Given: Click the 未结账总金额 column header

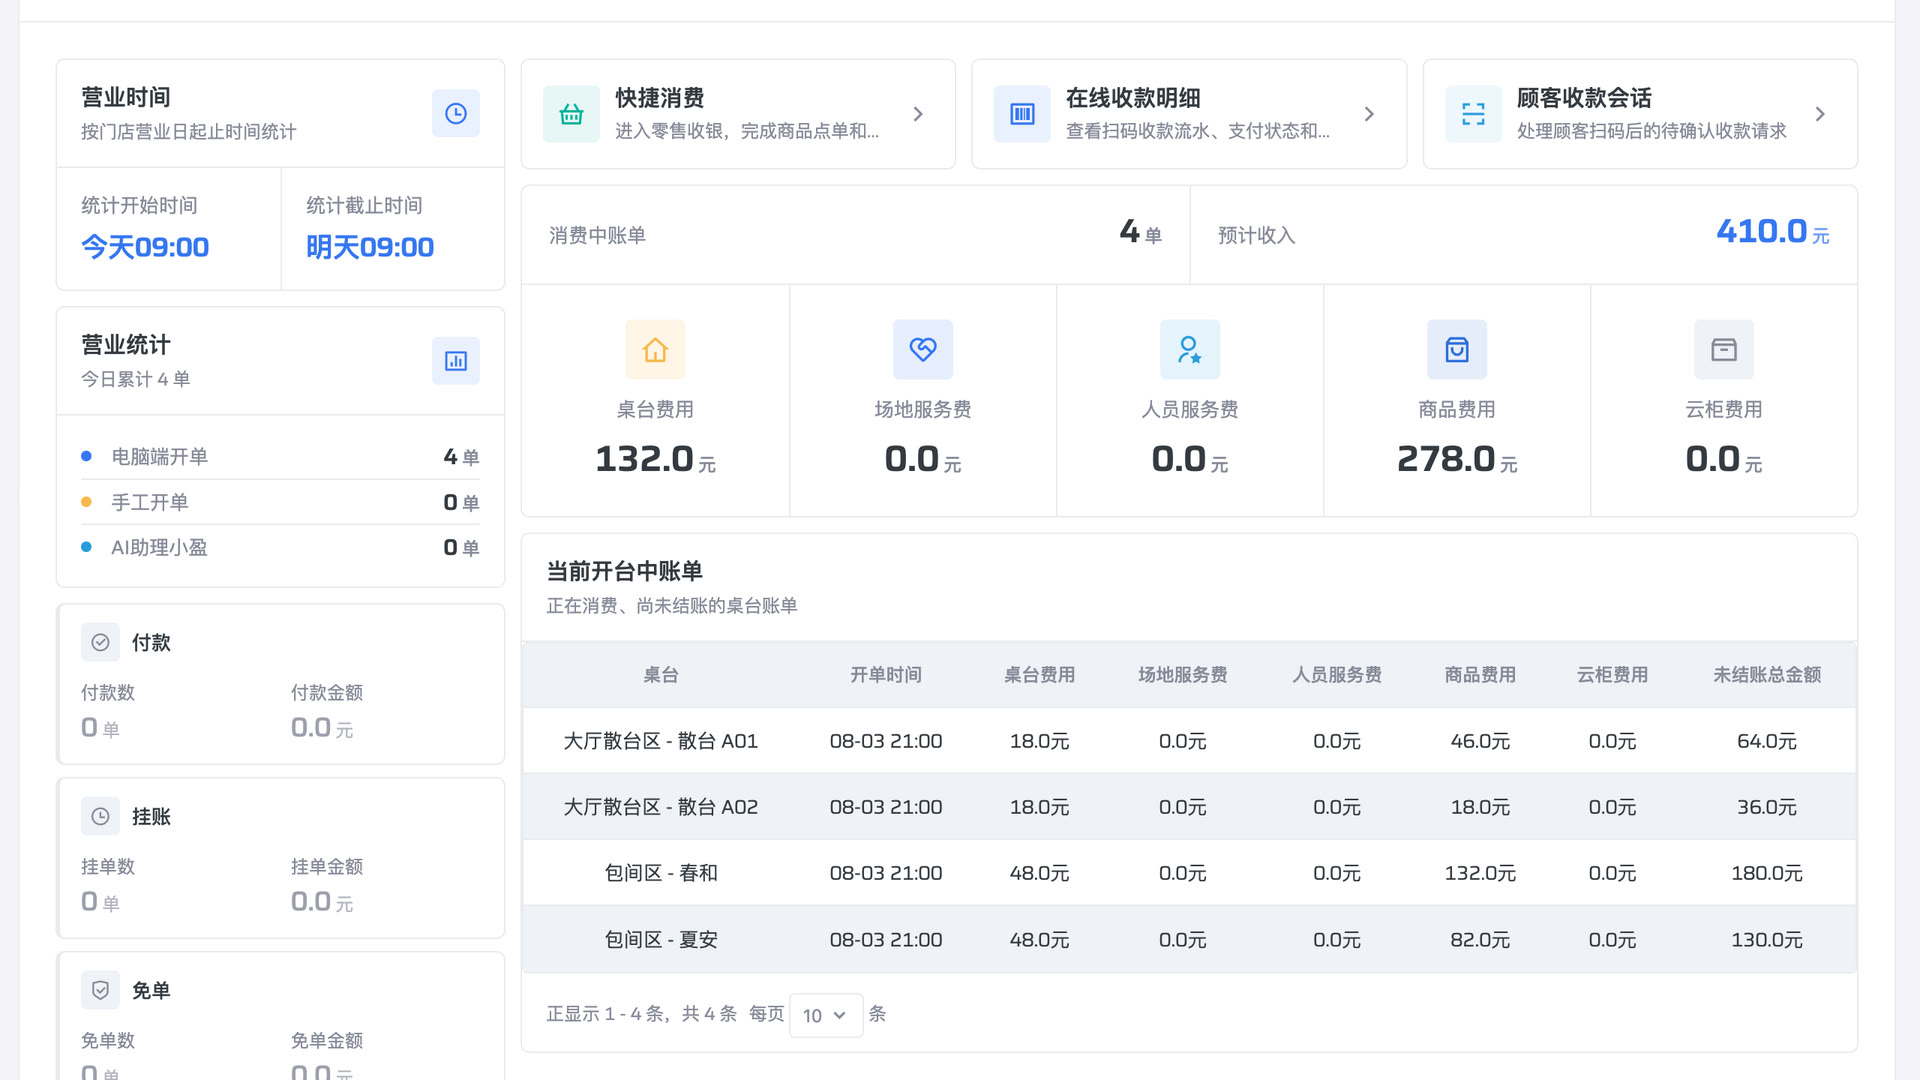Looking at the screenshot, I should 1767,675.
